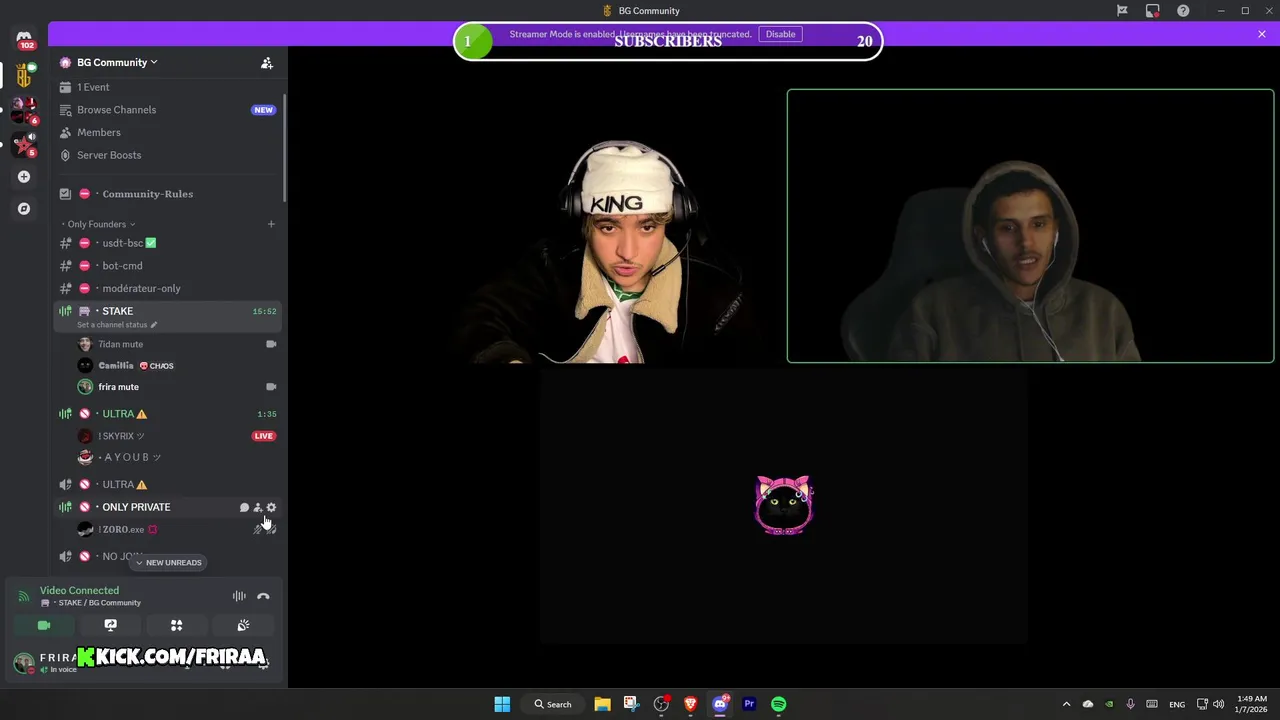This screenshot has width=1280, height=720.
Task: Click own user avatar in the user panel
Action: (24, 662)
